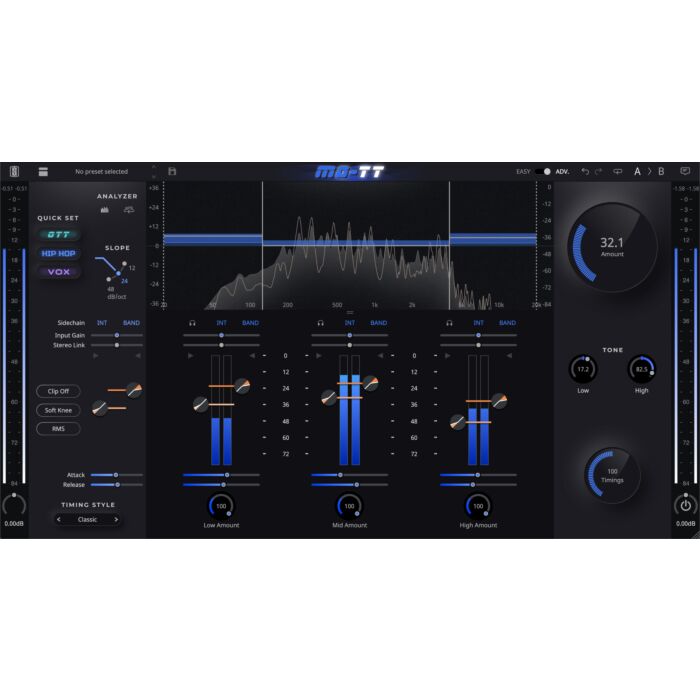Solo the low band with headphones icon

192,323
